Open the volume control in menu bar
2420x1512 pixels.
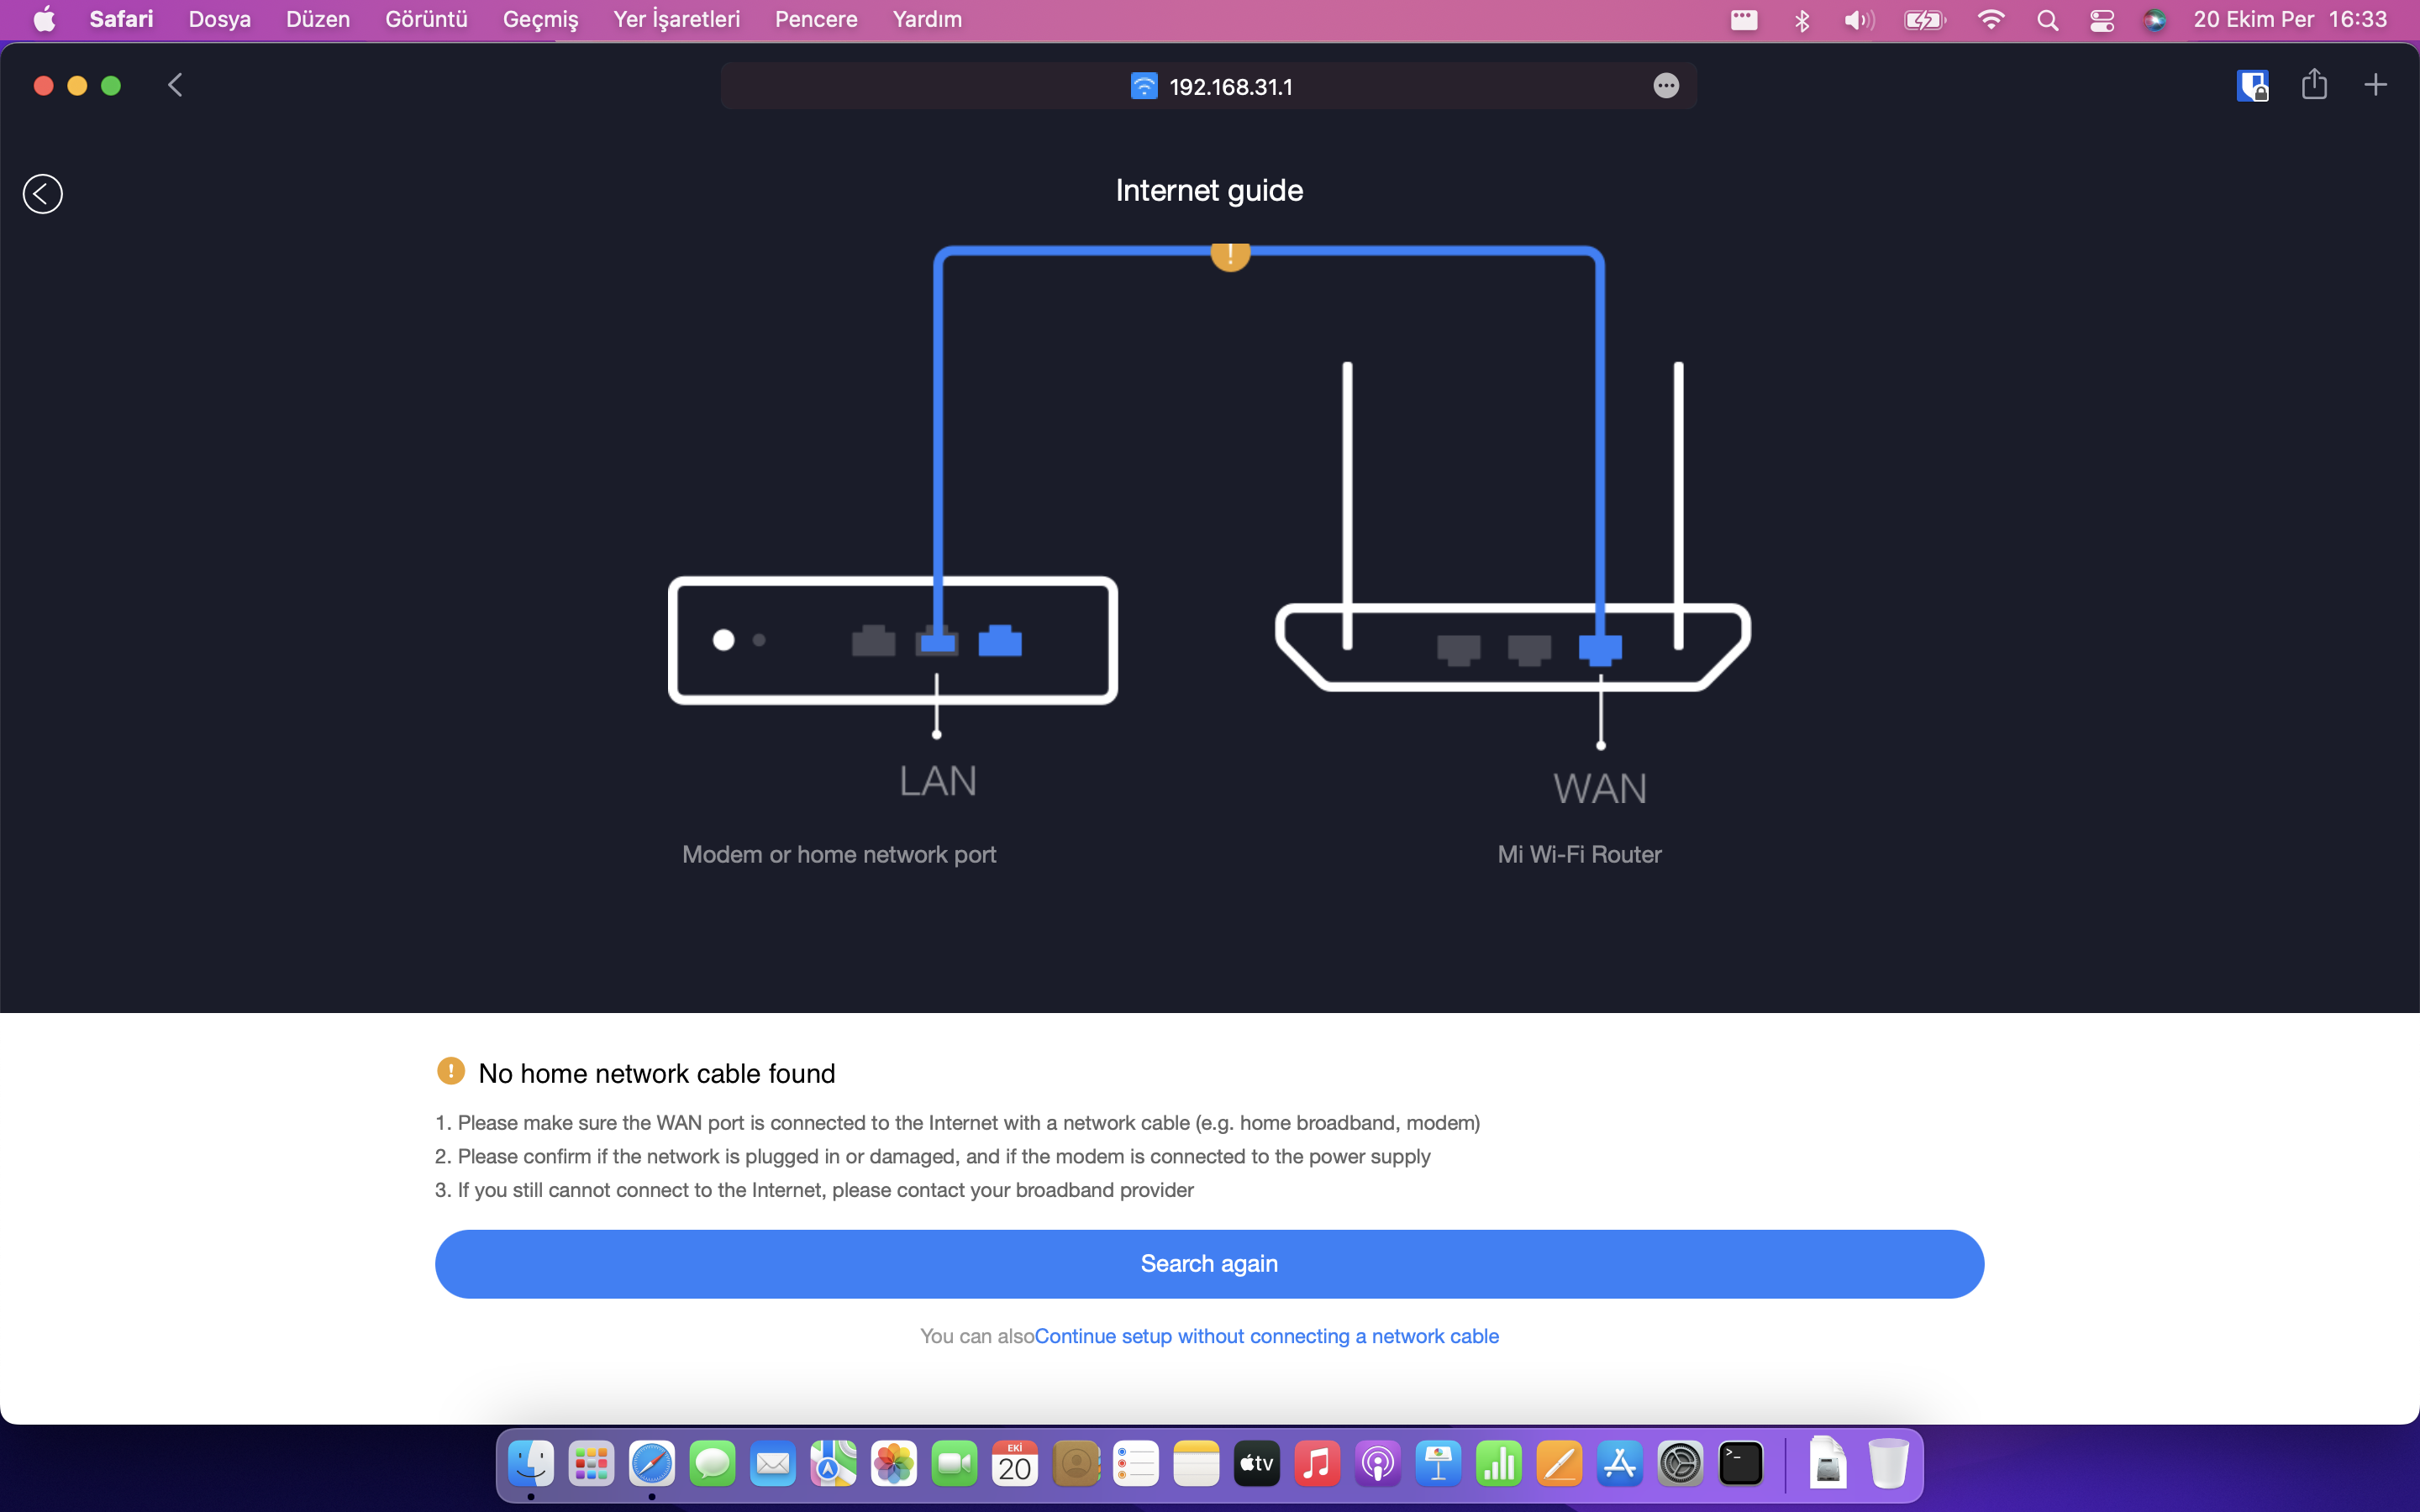coord(1859,20)
